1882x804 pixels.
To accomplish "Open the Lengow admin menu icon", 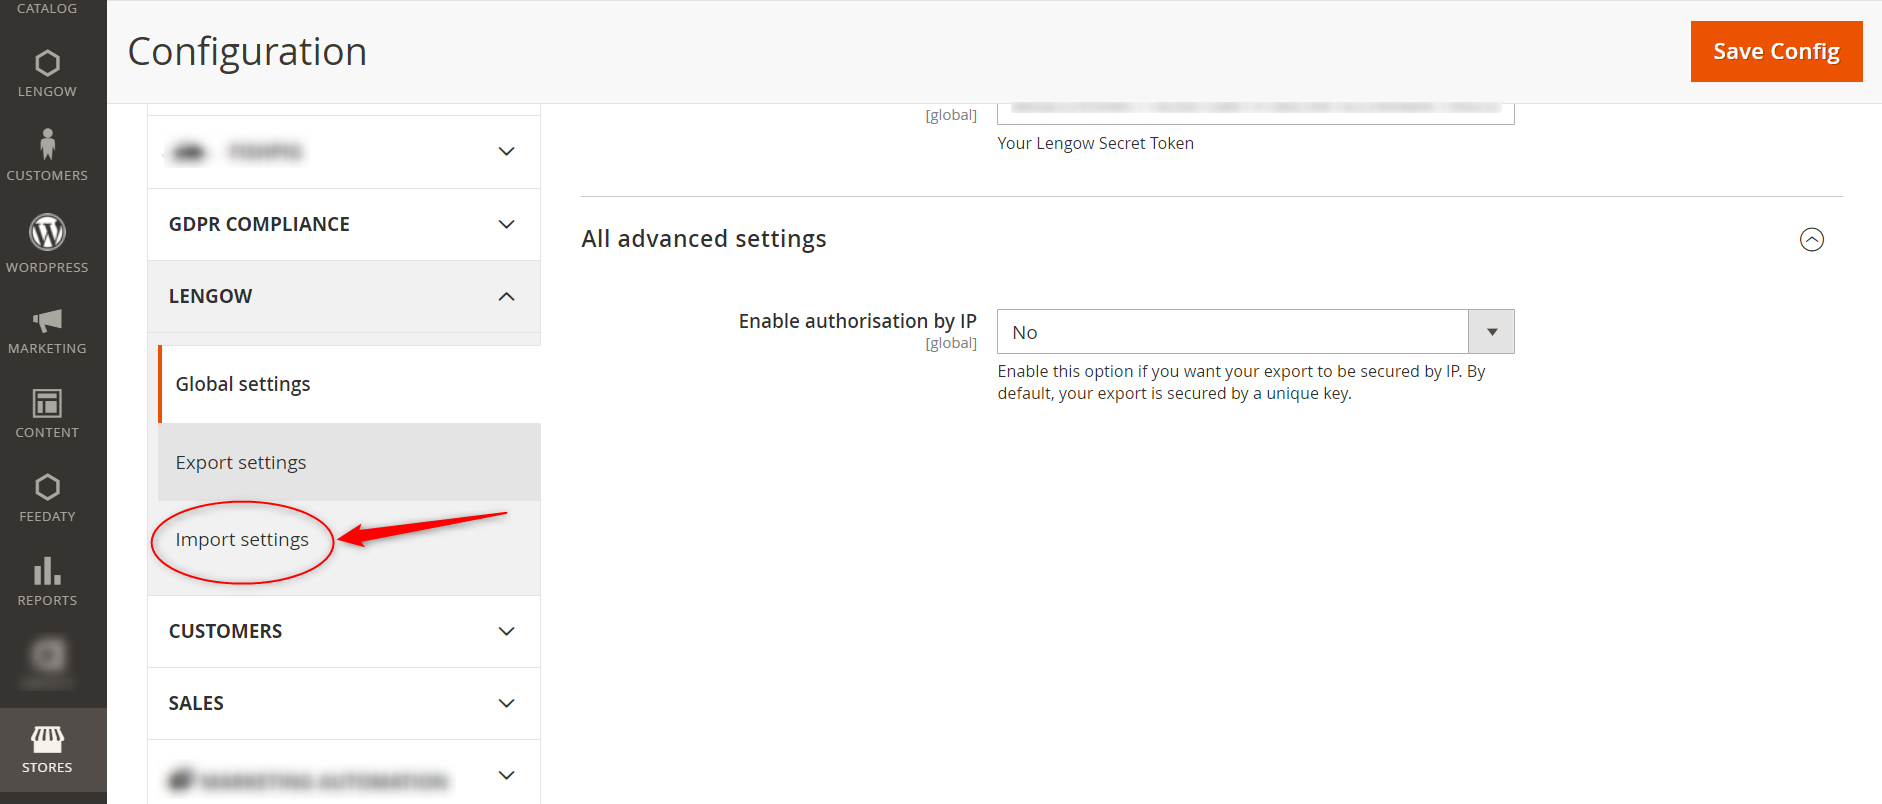I will 47,64.
